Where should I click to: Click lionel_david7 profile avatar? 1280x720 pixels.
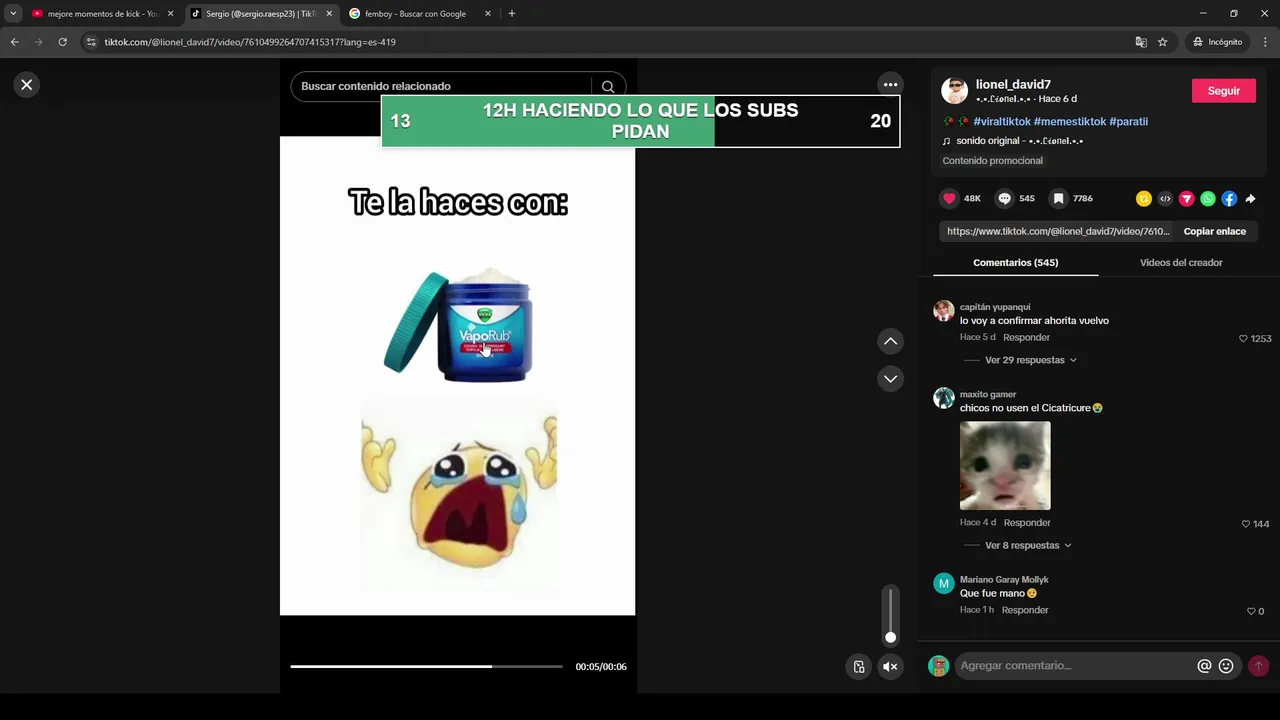955,91
